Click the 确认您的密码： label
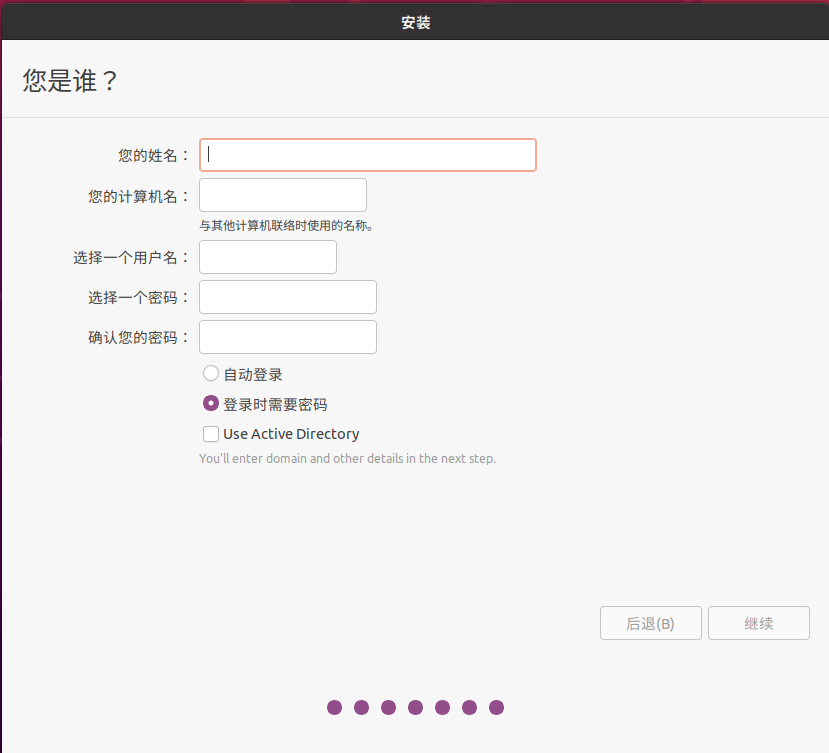The height and width of the screenshot is (753, 829). click(x=139, y=337)
